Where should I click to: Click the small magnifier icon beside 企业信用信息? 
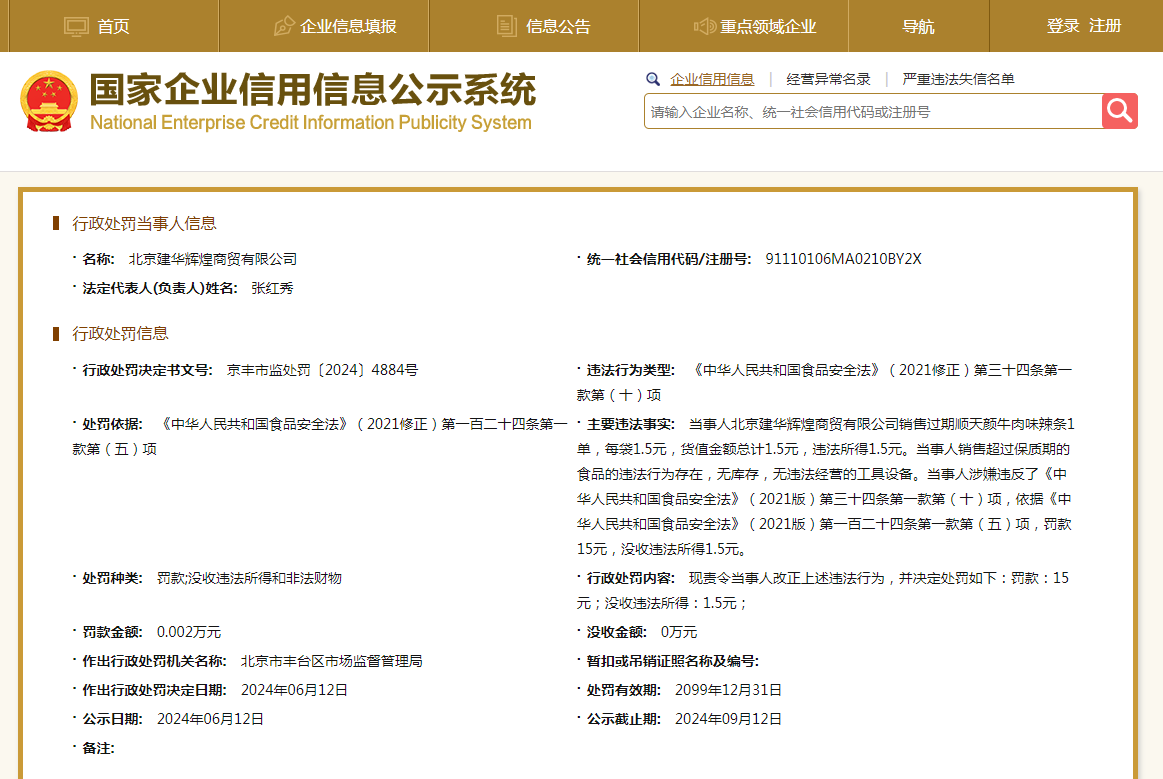pyautogui.click(x=653, y=79)
